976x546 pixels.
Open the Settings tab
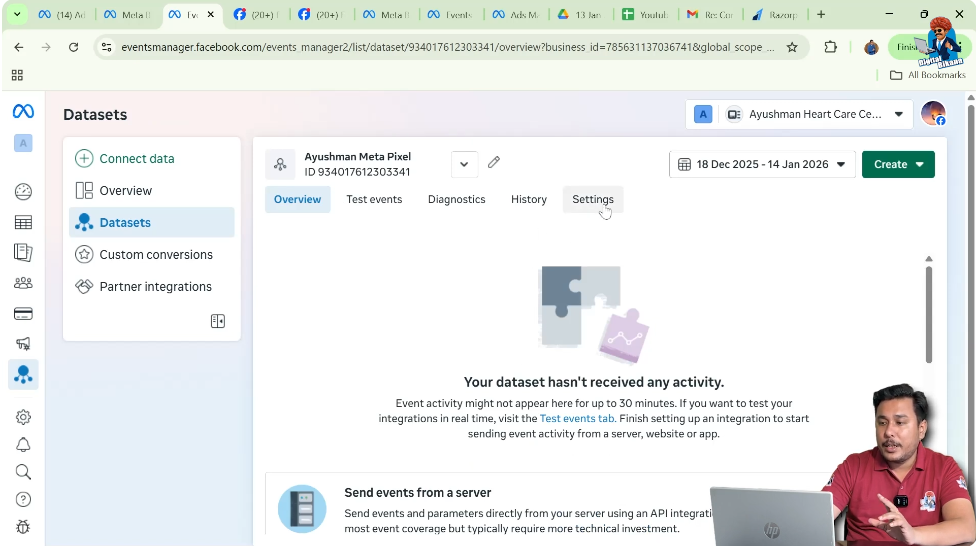point(593,199)
